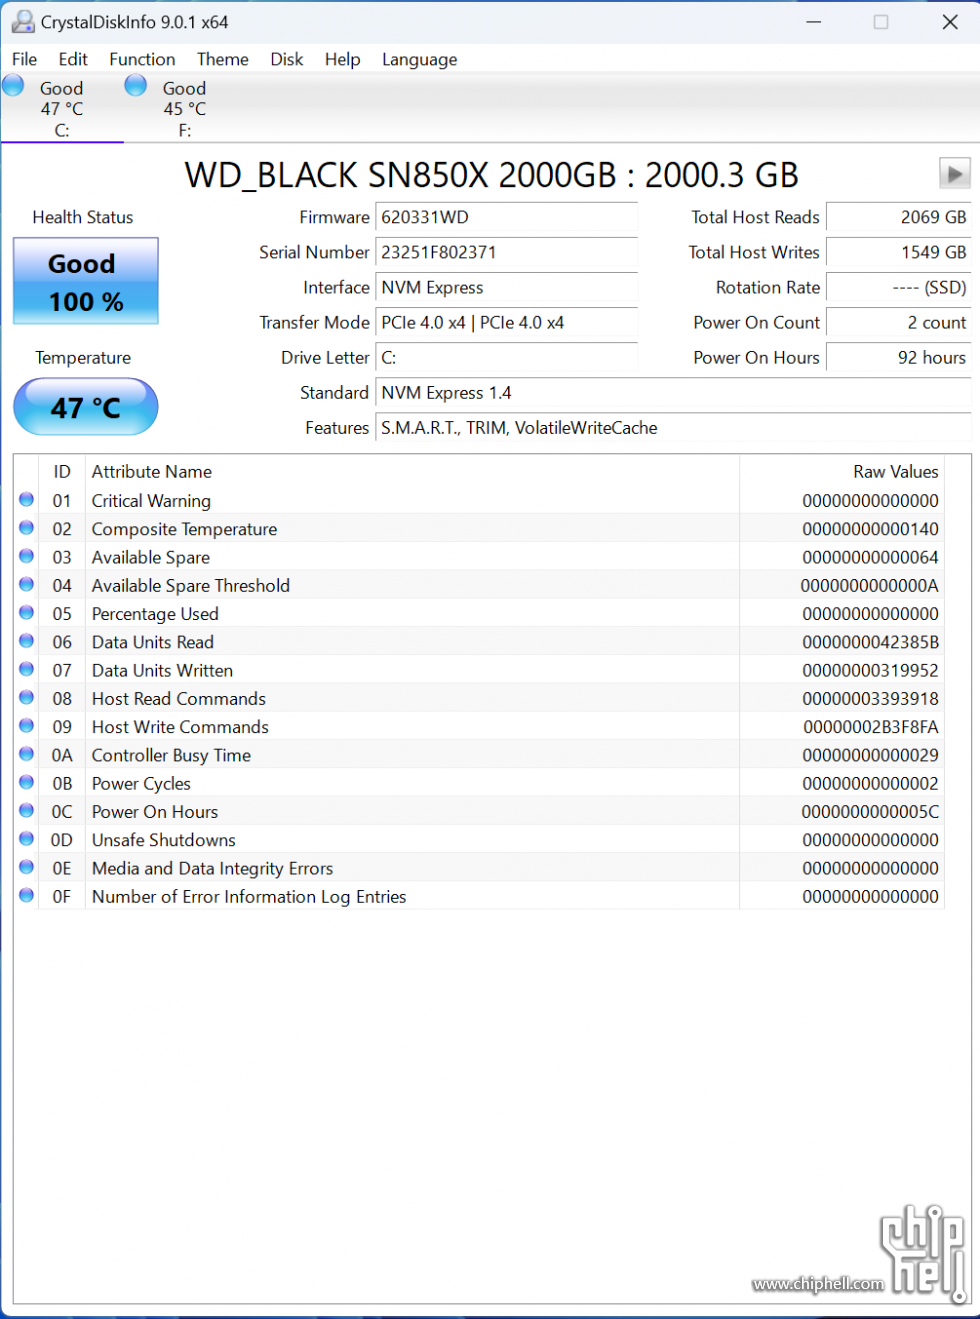This screenshot has height=1319, width=980.
Task: Click Power On Count value 2 count
Action: [x=898, y=322]
